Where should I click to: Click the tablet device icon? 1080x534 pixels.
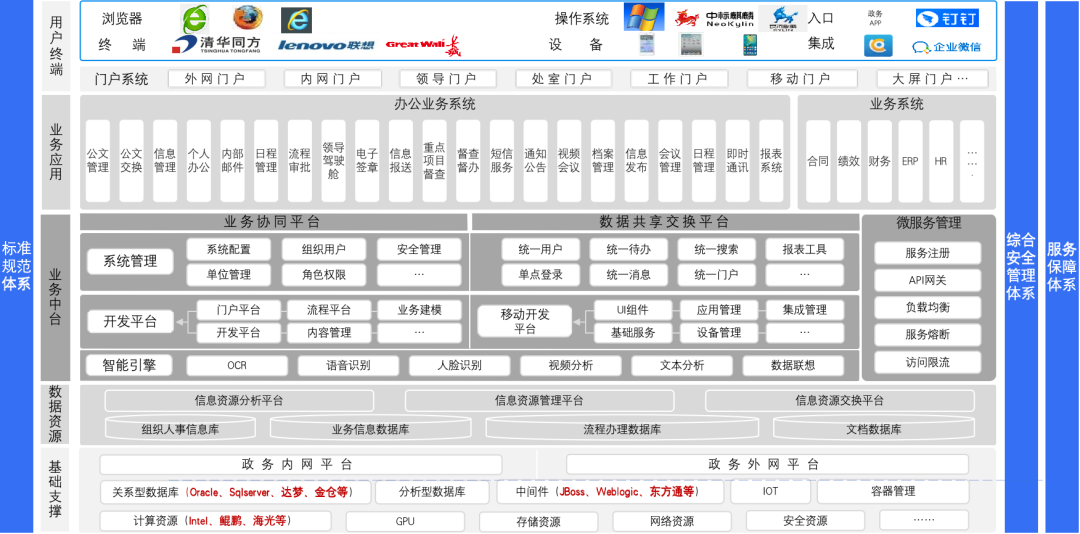(x=690, y=45)
